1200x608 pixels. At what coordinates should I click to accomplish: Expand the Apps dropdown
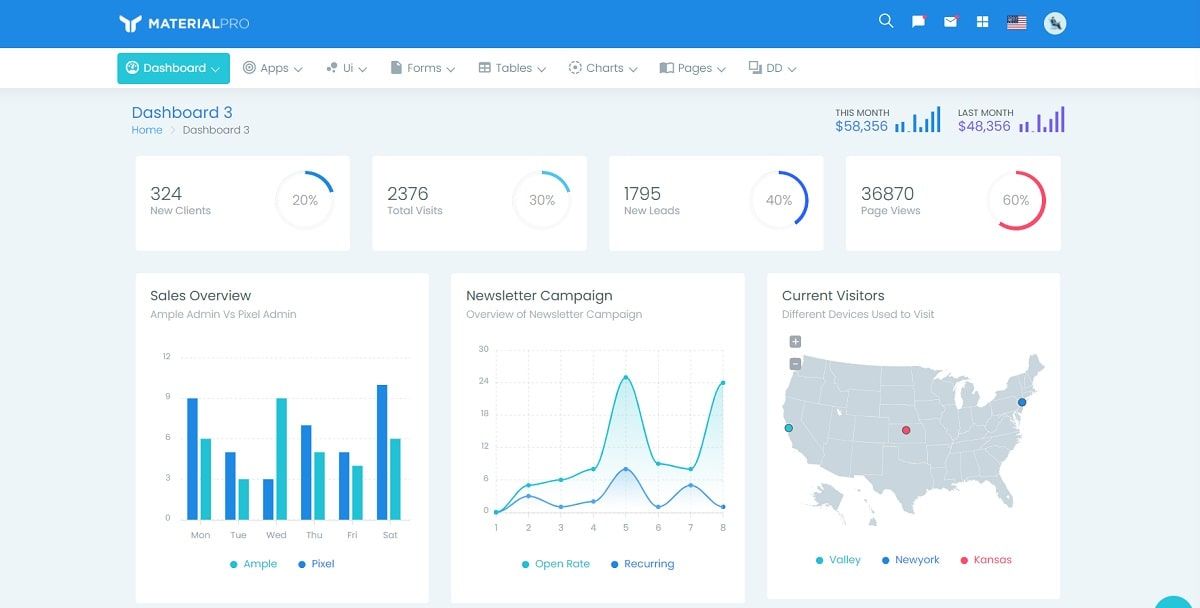[x=272, y=67]
